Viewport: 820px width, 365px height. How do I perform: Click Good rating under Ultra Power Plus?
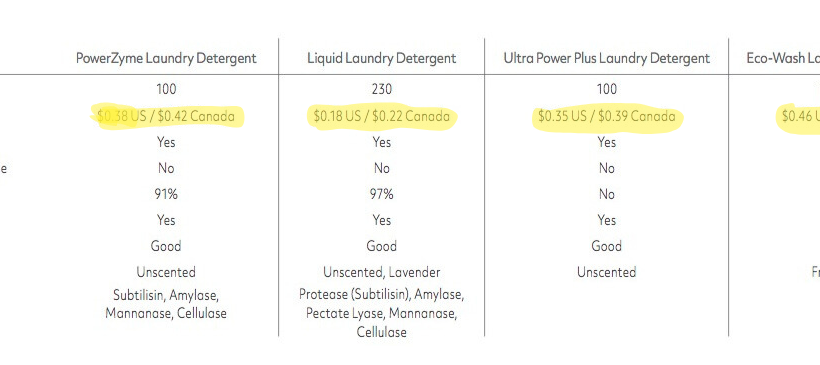607,246
